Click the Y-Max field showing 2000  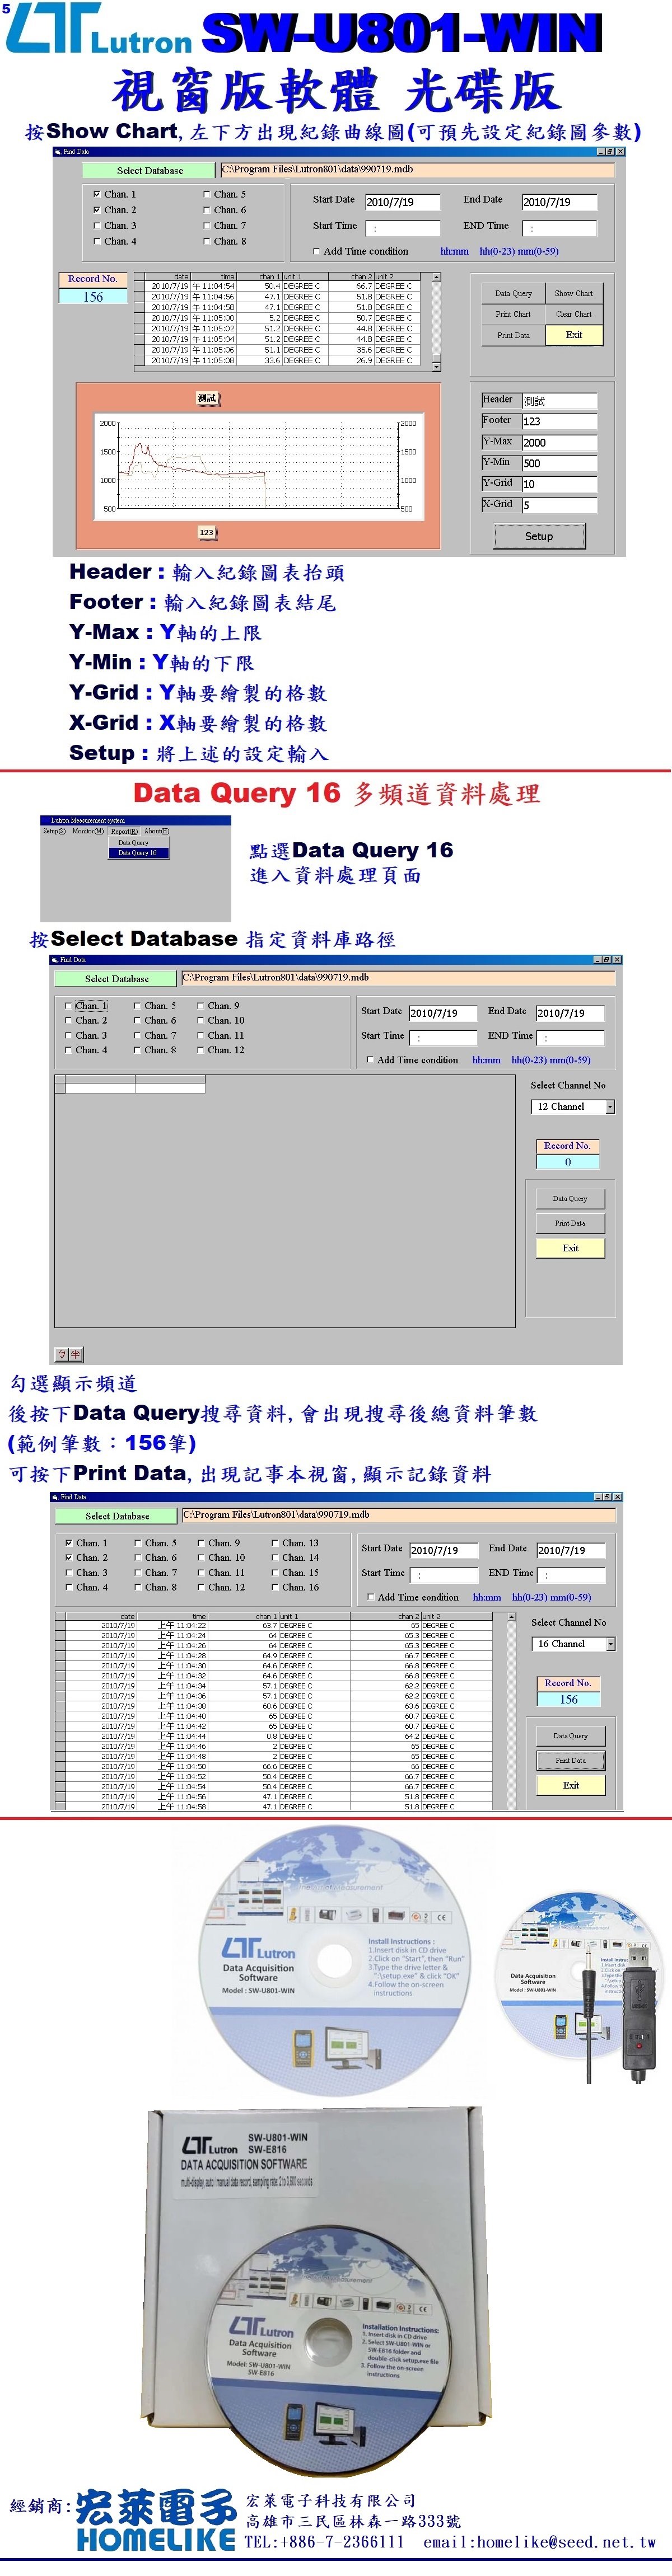click(x=559, y=443)
